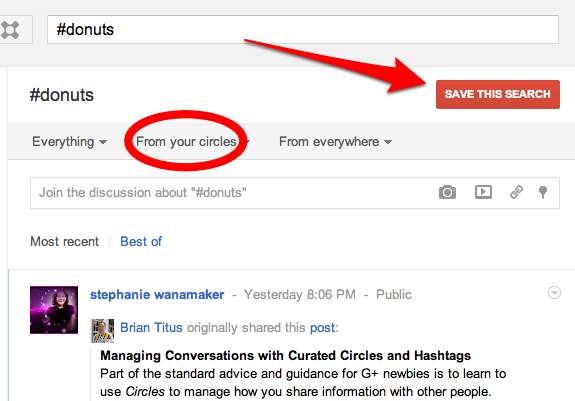
Task: Expand the From everywhere dropdown
Action: (x=335, y=141)
